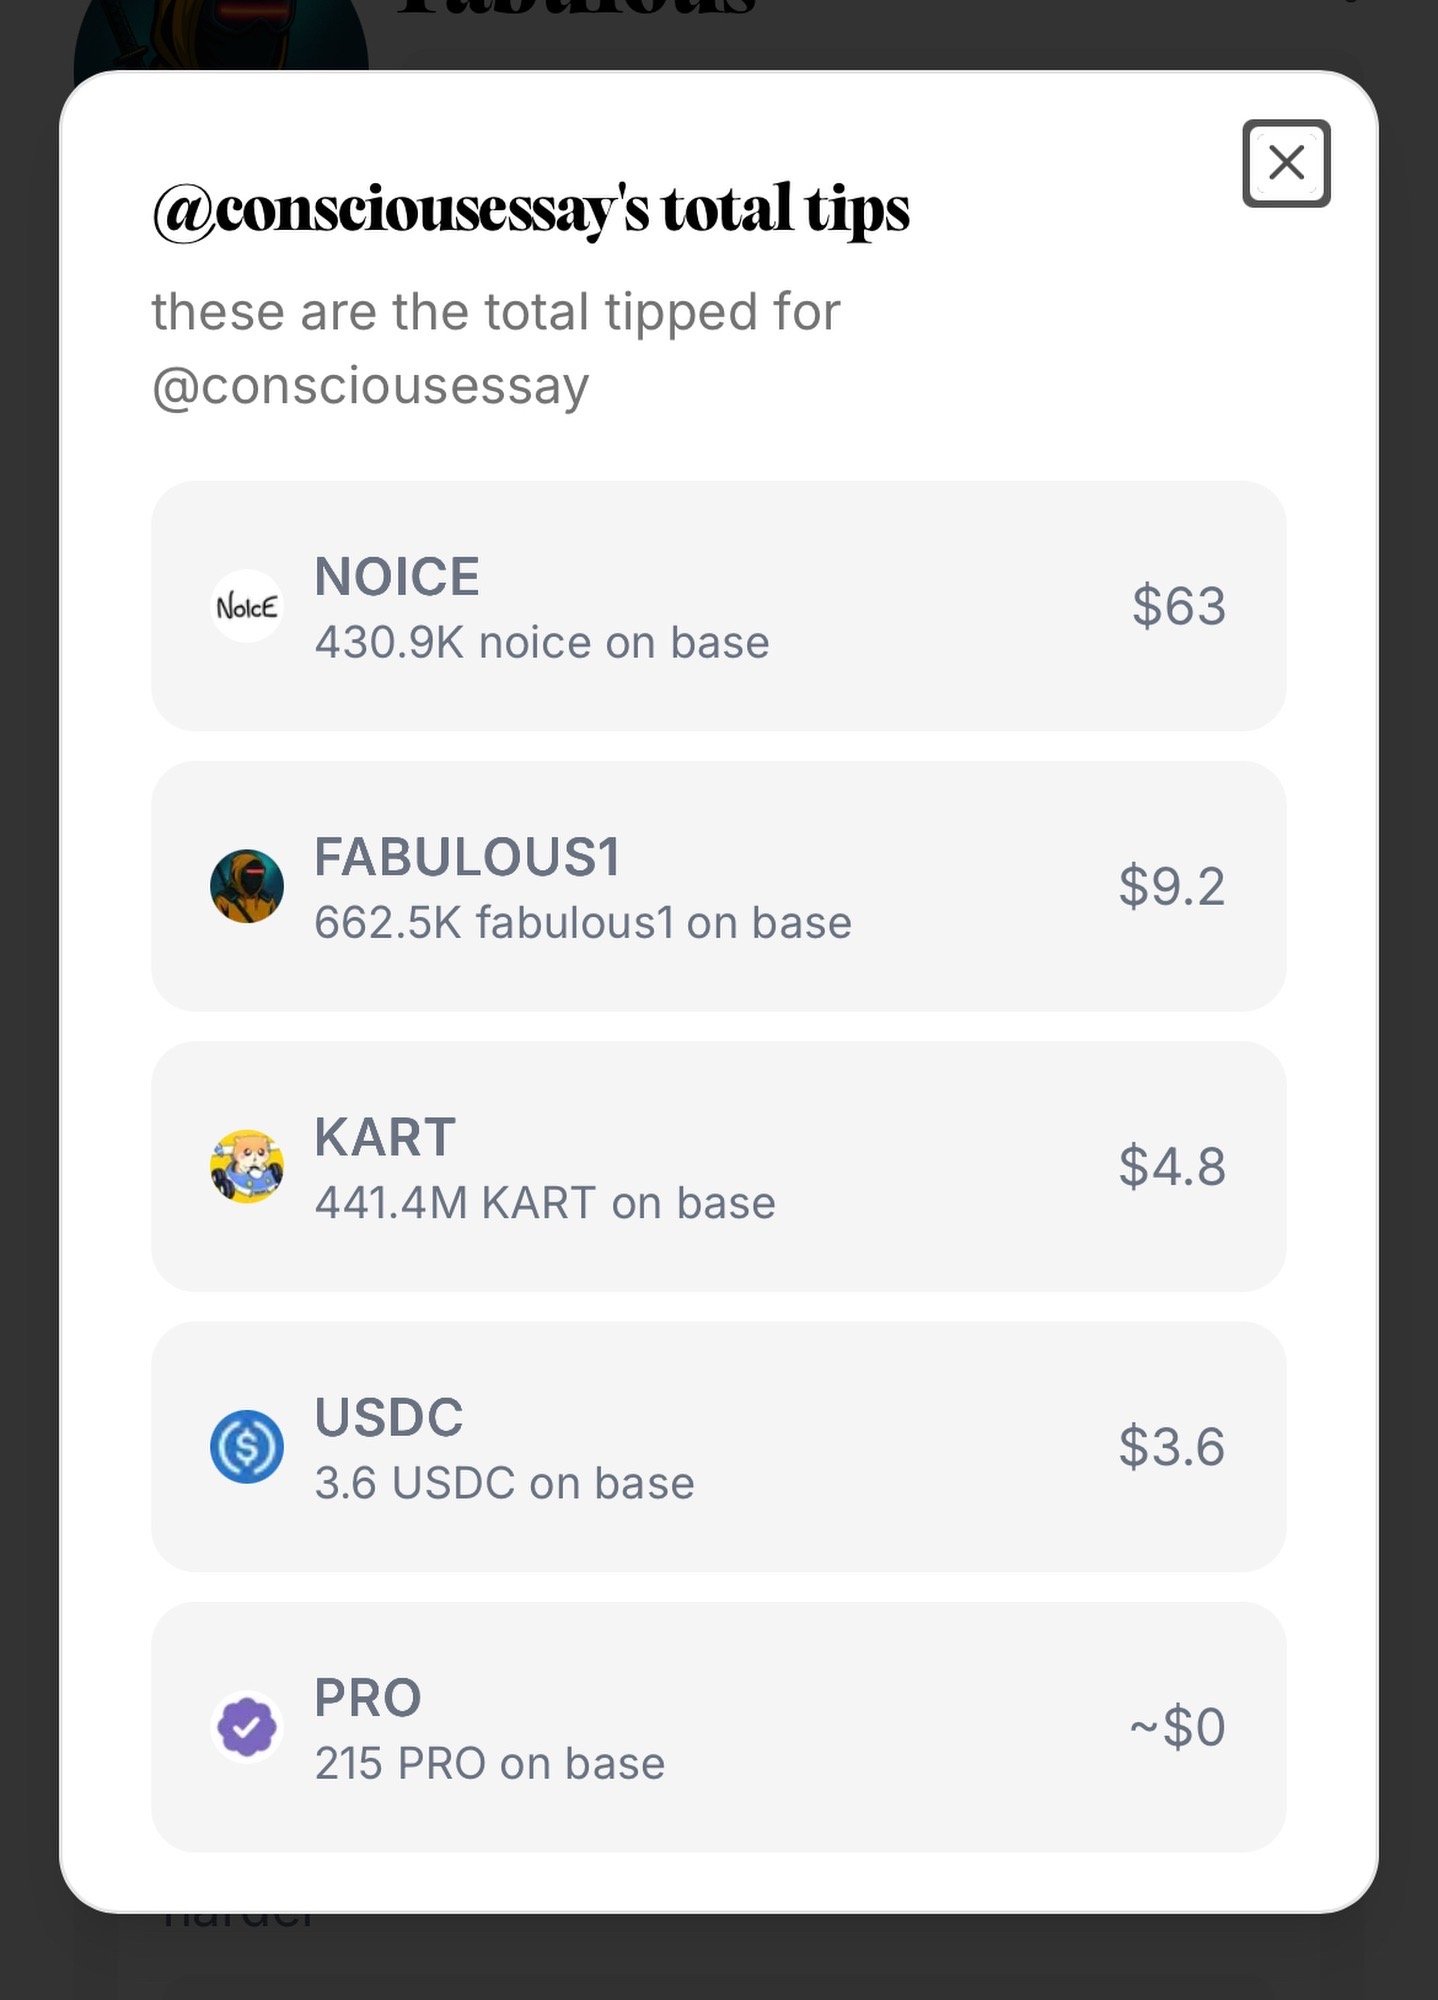The height and width of the screenshot is (2000, 1438).
Task: Select the FABULOUS1 token name
Action: 467,857
